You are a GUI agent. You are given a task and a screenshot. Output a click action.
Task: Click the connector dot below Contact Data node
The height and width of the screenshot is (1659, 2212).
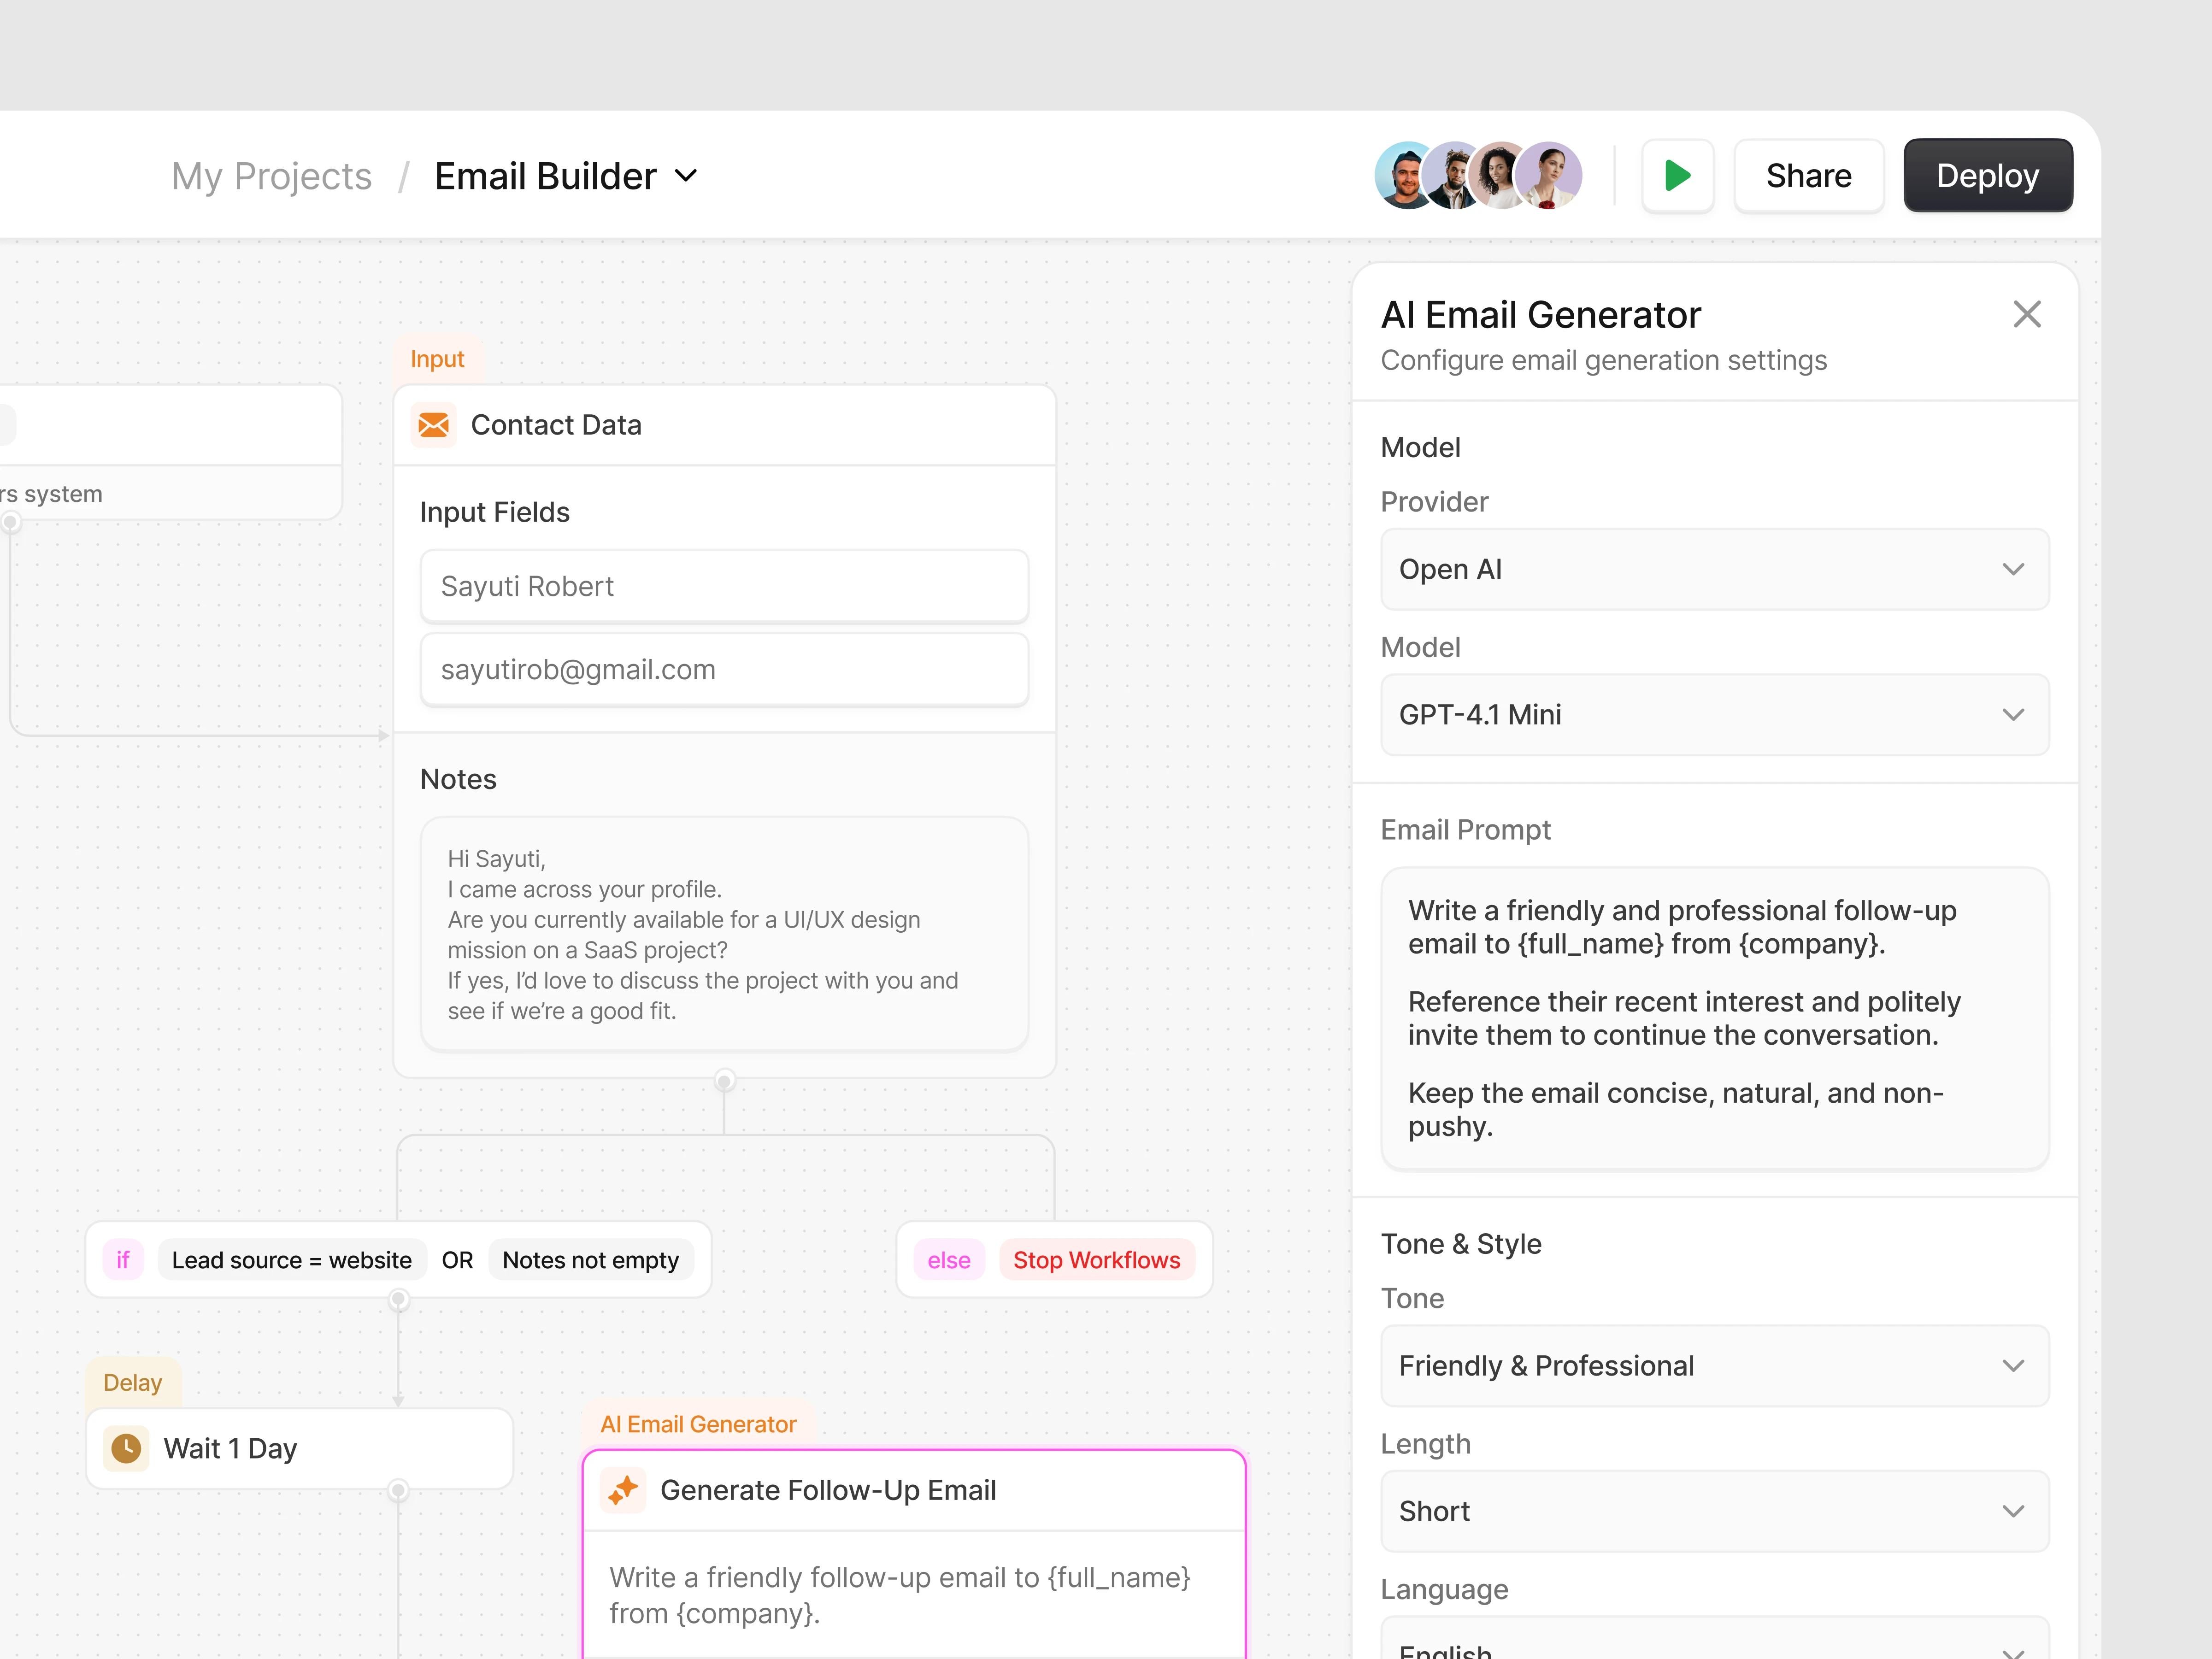(724, 1080)
